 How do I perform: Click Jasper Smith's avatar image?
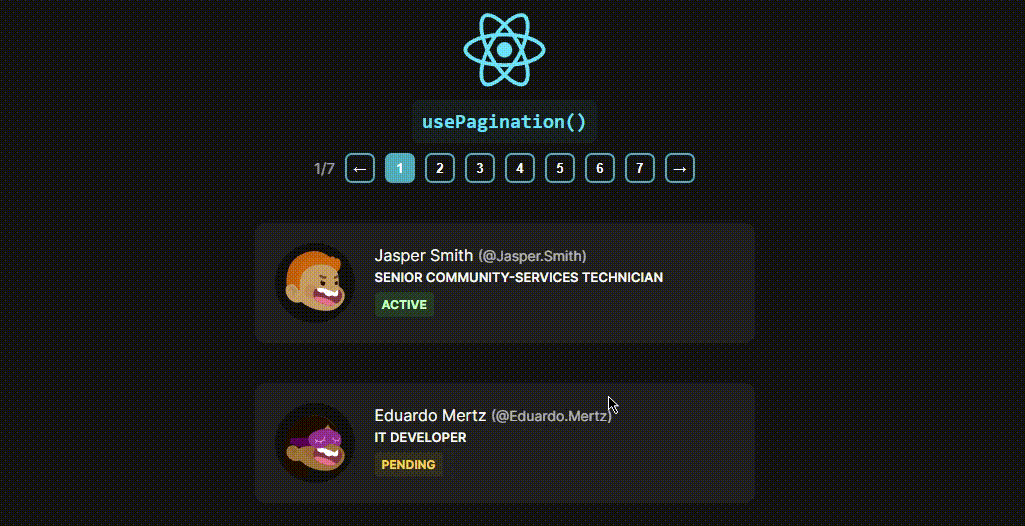tap(315, 283)
